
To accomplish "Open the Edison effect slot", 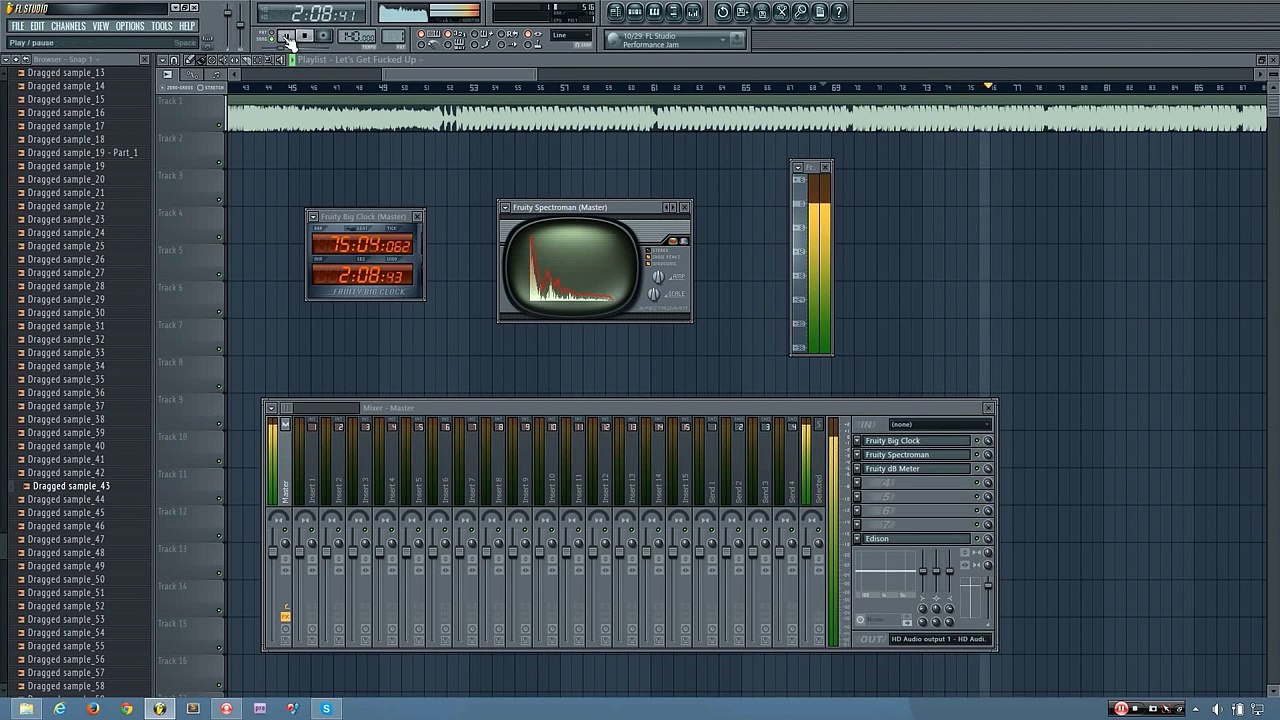I will [x=917, y=539].
